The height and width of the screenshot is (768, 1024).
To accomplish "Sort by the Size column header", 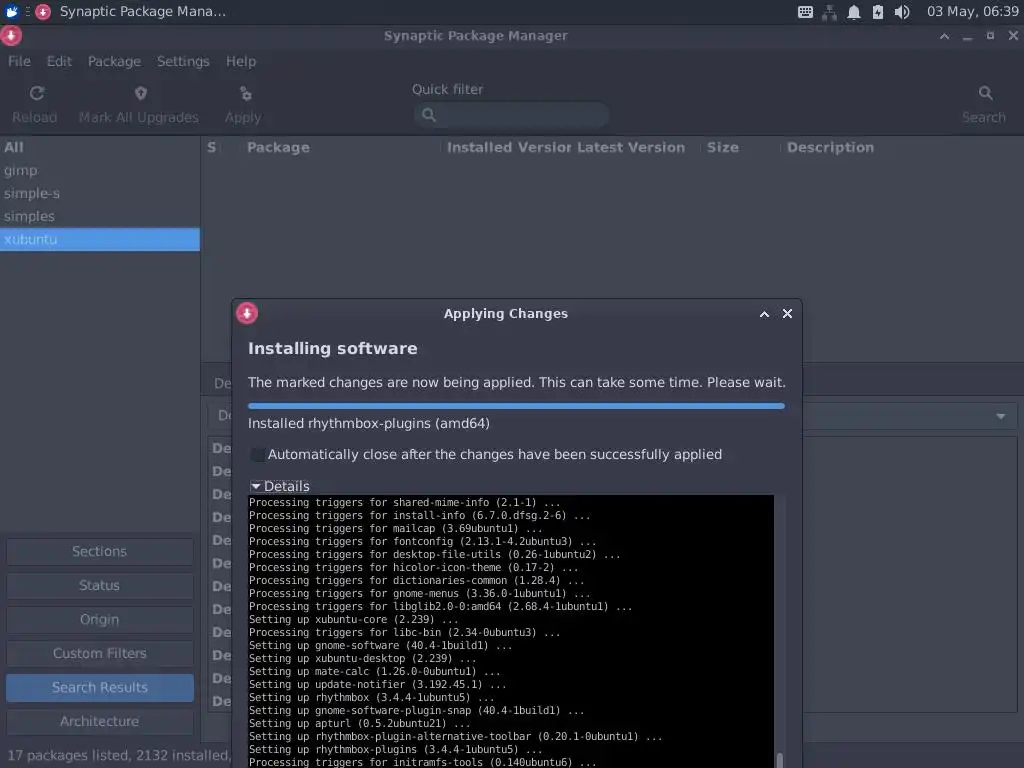I will (x=723, y=148).
